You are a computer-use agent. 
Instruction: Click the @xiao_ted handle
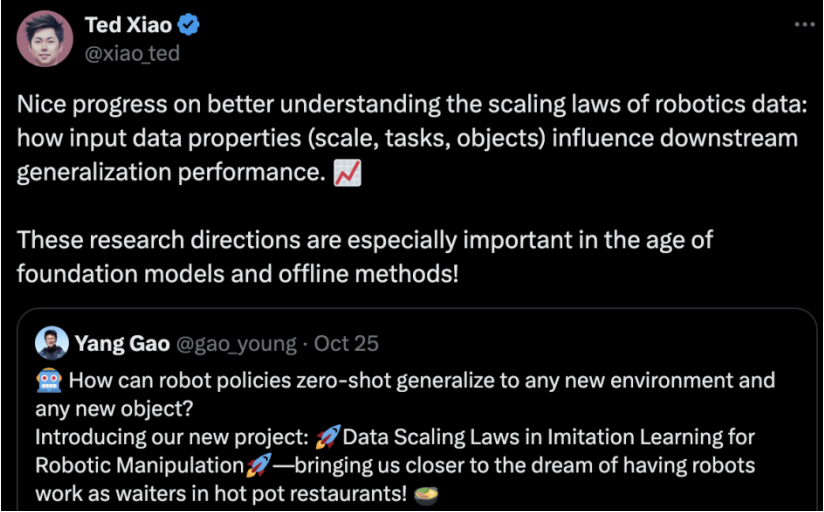pos(132,53)
